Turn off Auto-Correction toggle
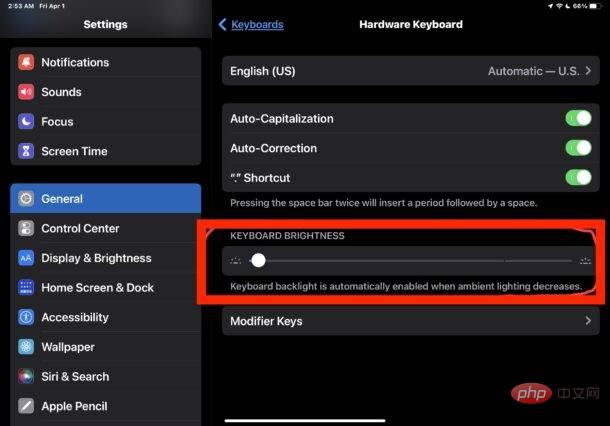 (x=578, y=148)
